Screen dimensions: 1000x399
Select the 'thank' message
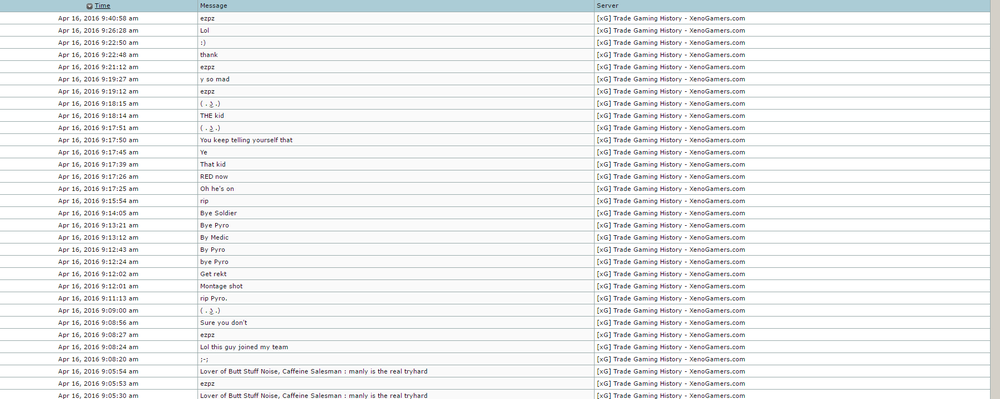click(209, 55)
